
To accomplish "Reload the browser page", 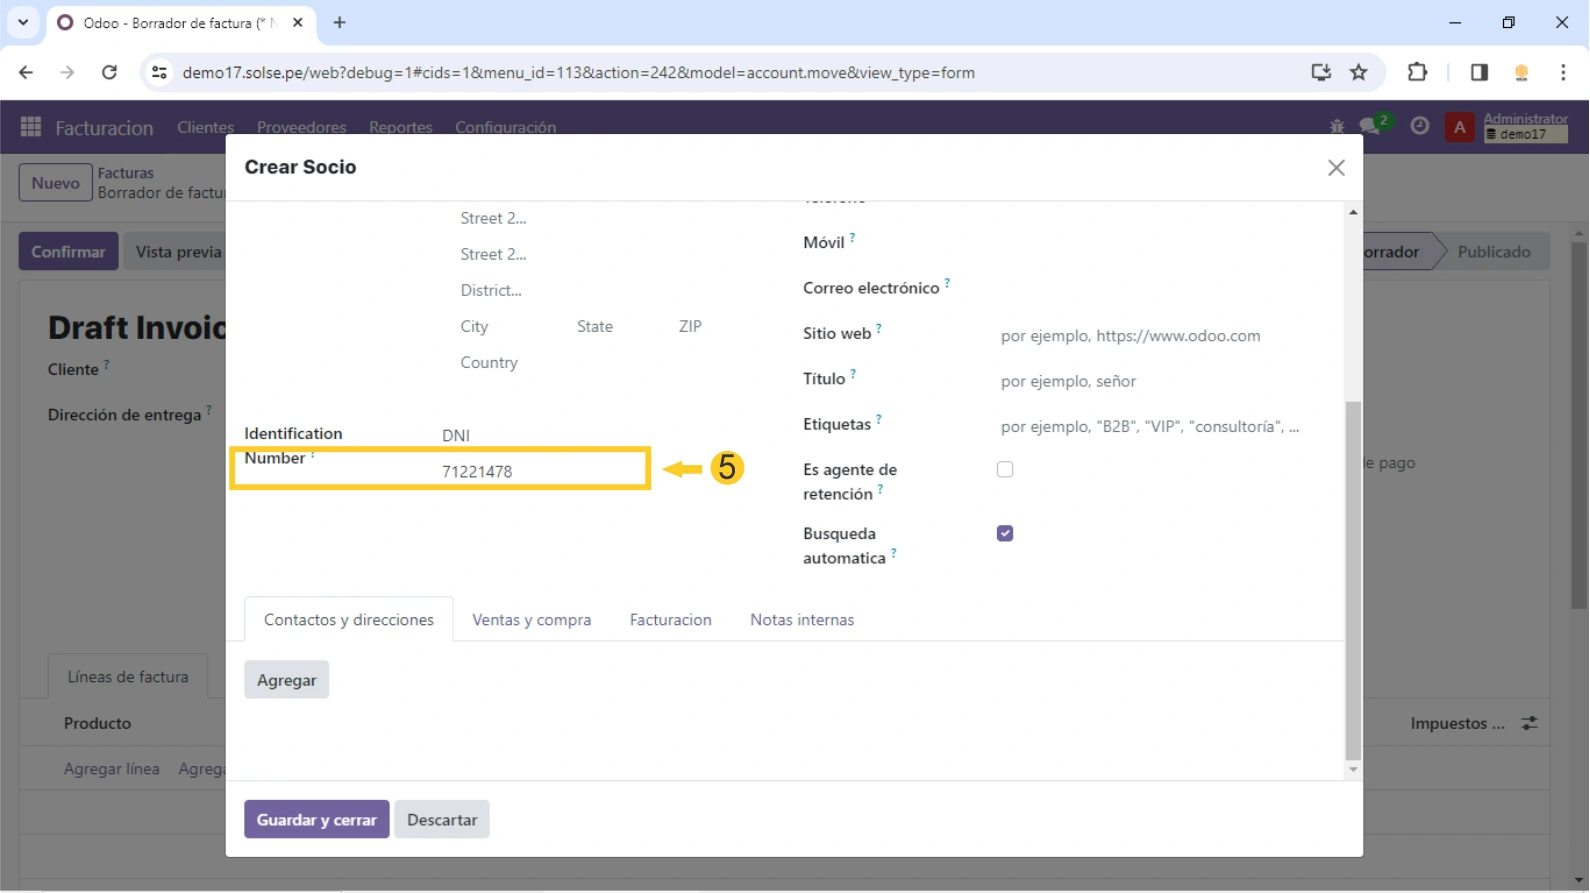I will click(110, 72).
